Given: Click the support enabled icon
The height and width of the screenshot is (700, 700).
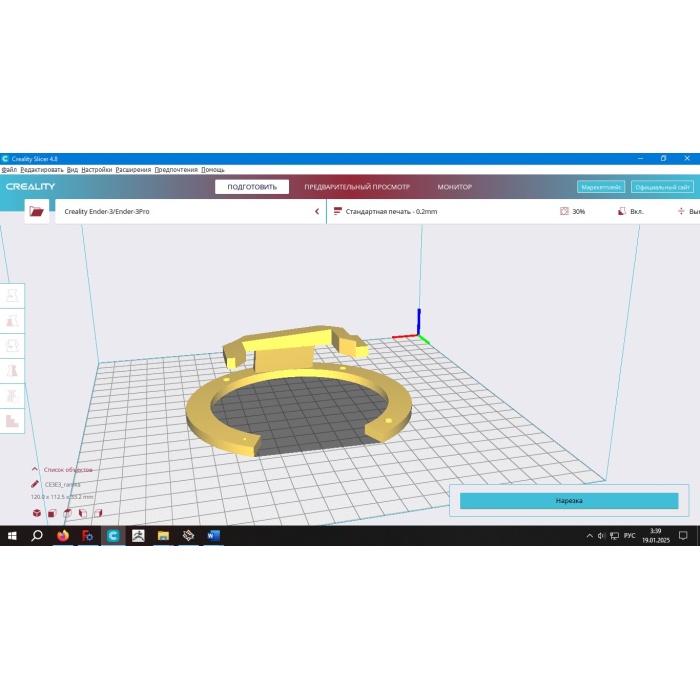Looking at the screenshot, I should (621, 211).
